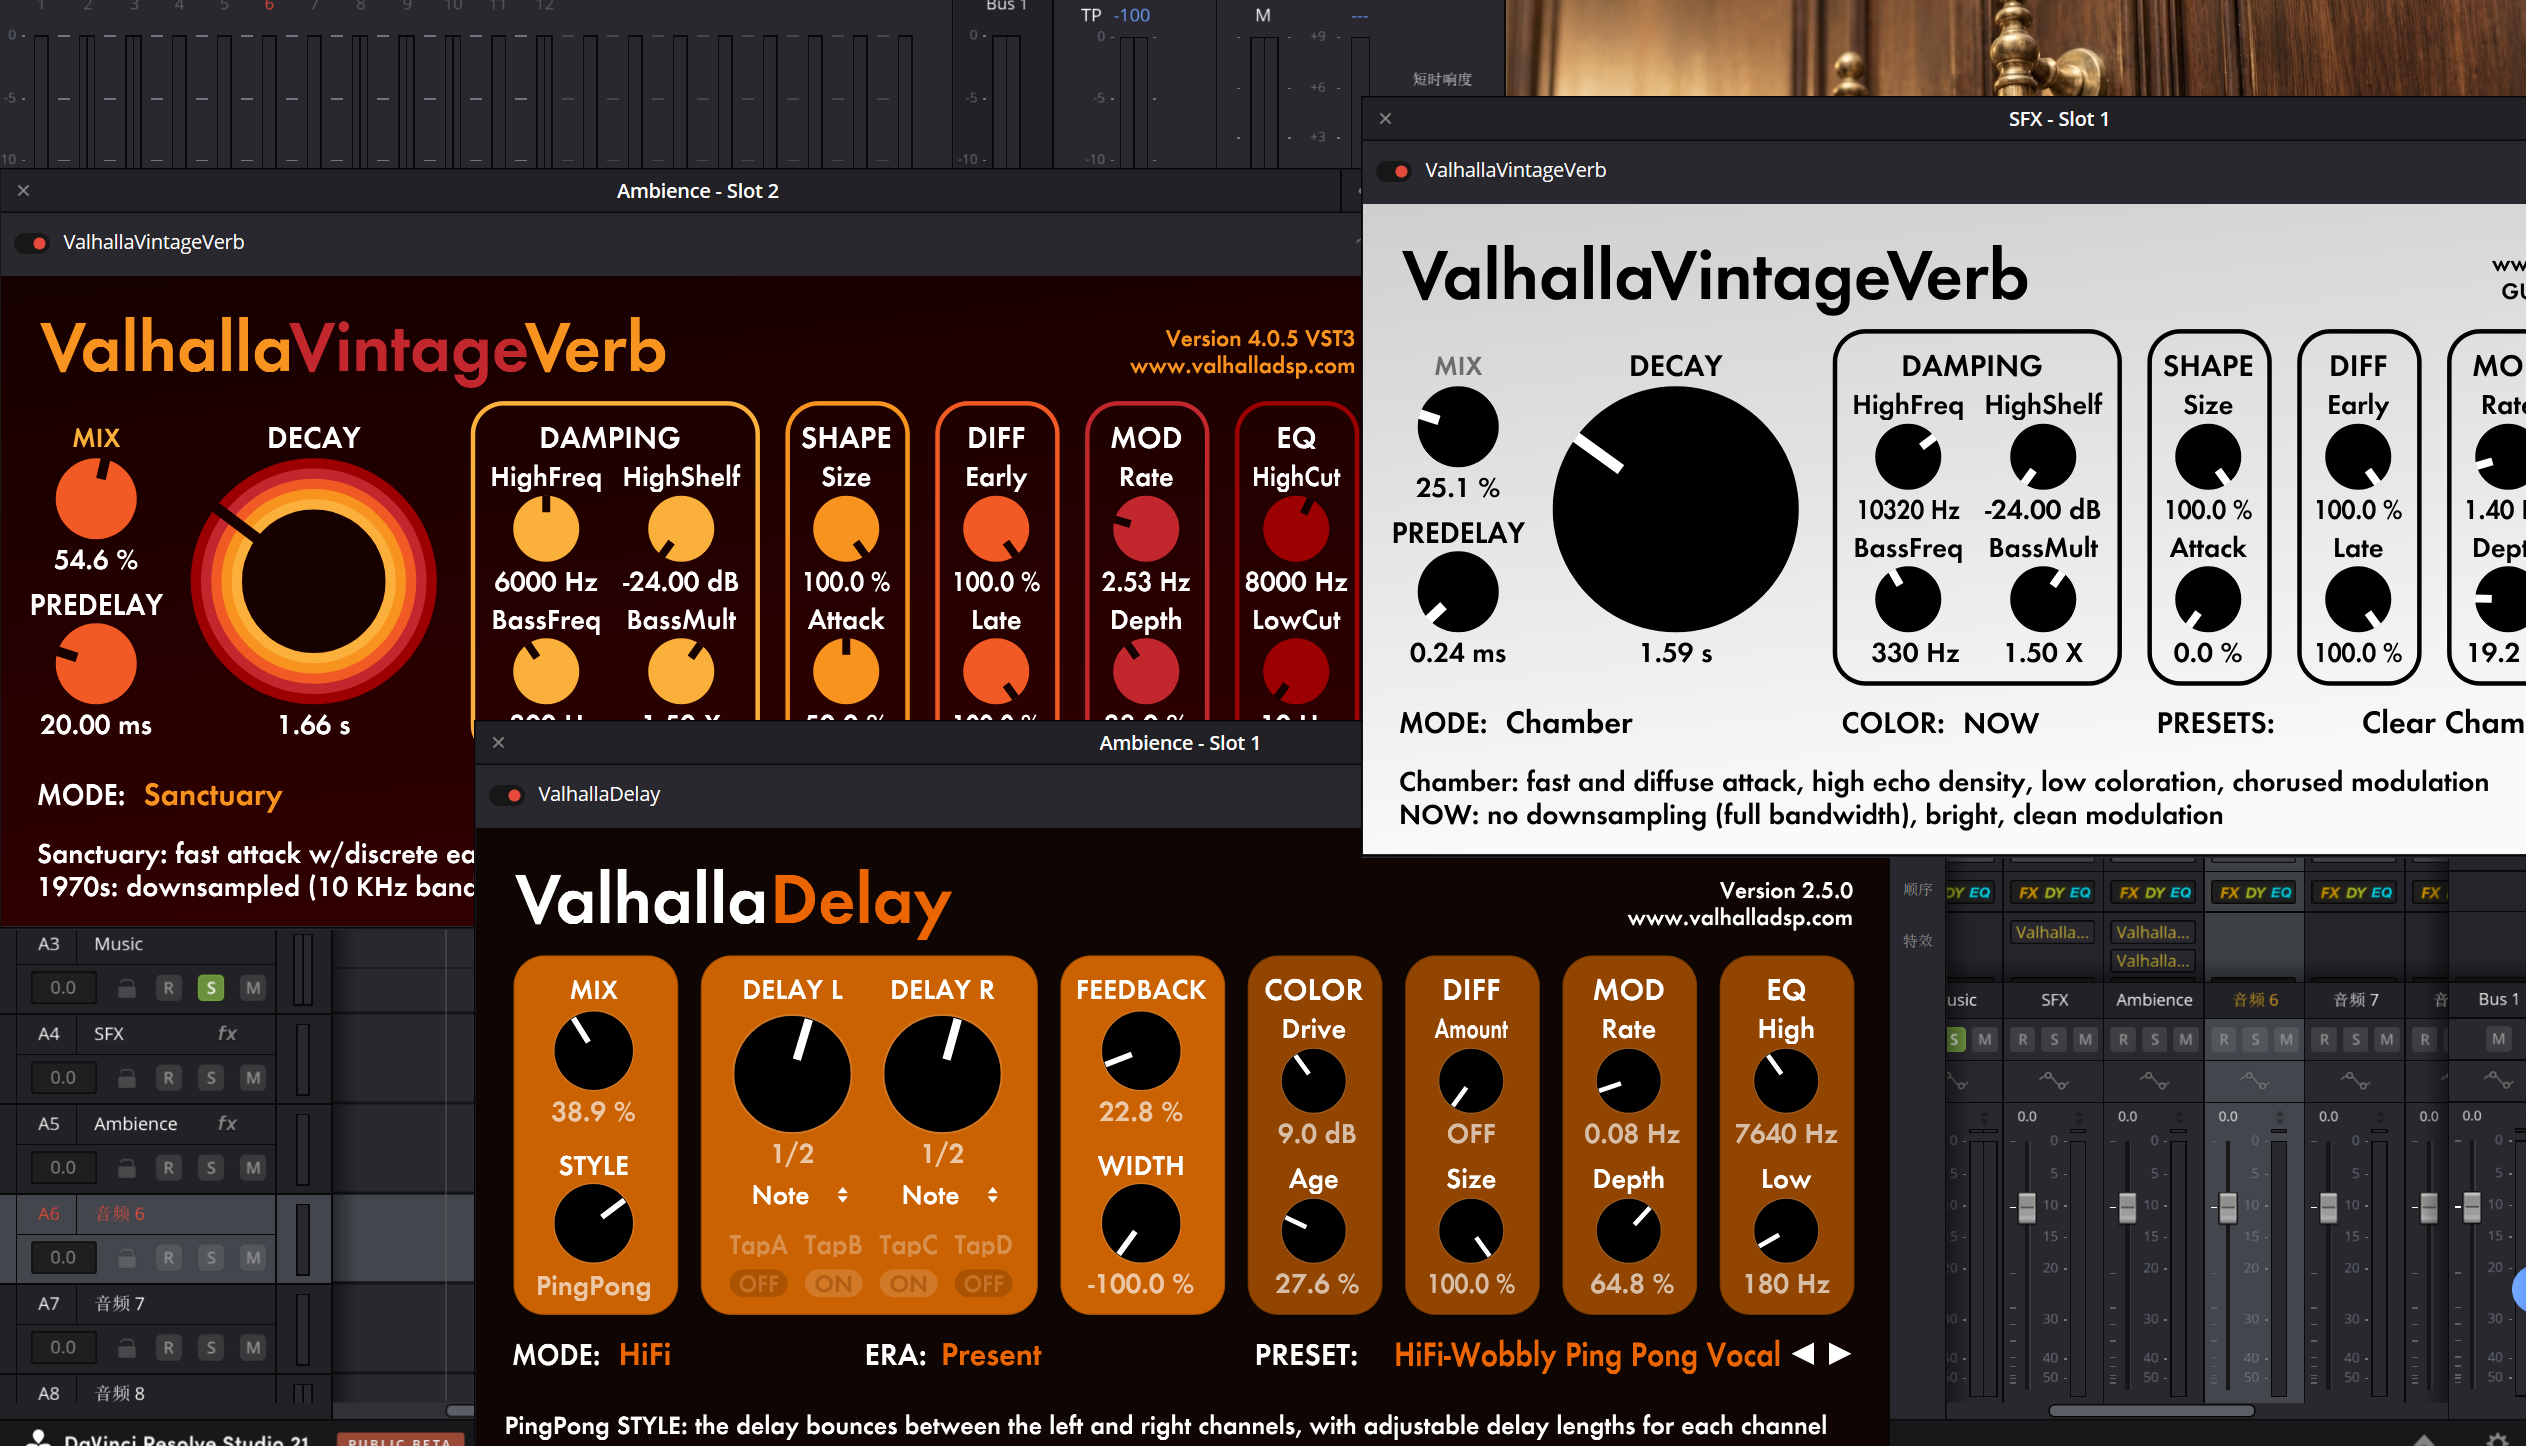Click the Bus 1 volume fader handle
Viewport: 2526px width, 1446px height.
click(x=2471, y=1207)
